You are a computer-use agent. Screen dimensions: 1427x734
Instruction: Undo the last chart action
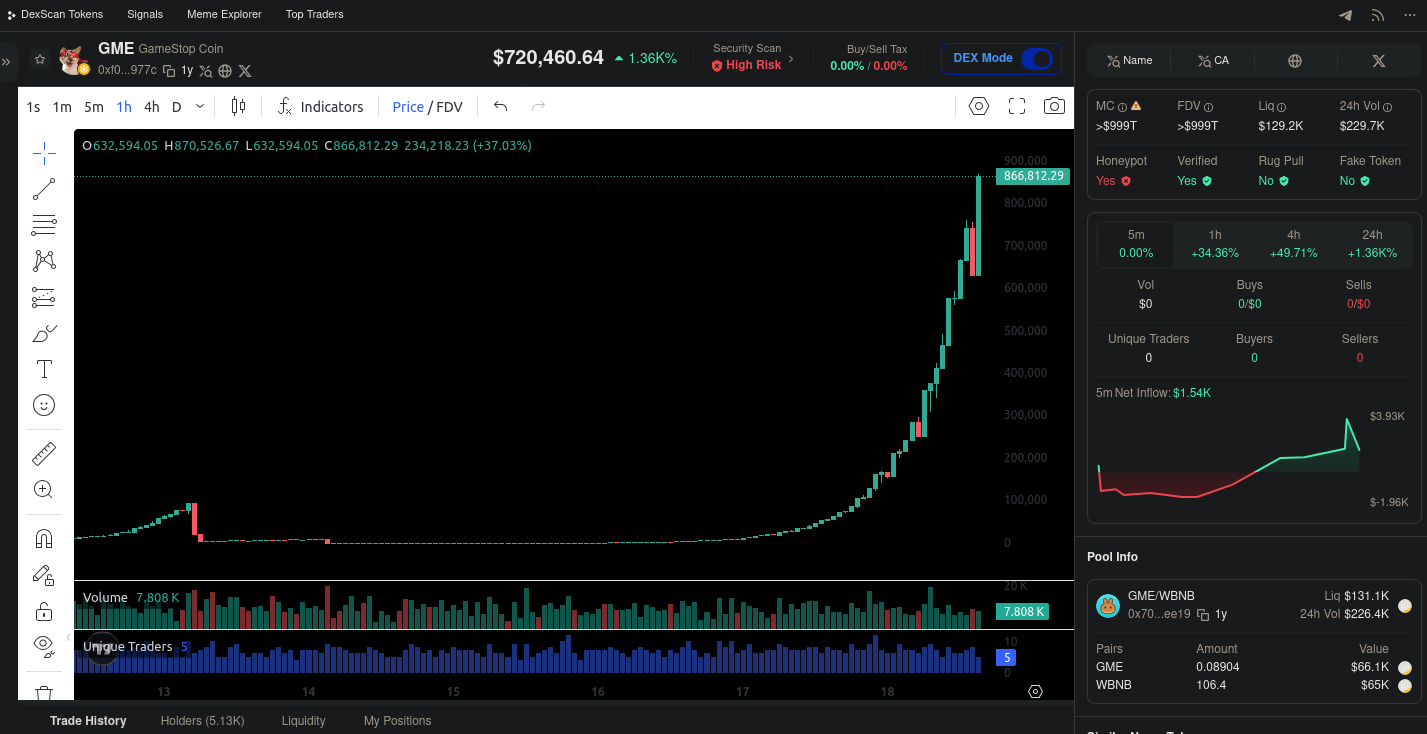[x=501, y=106]
